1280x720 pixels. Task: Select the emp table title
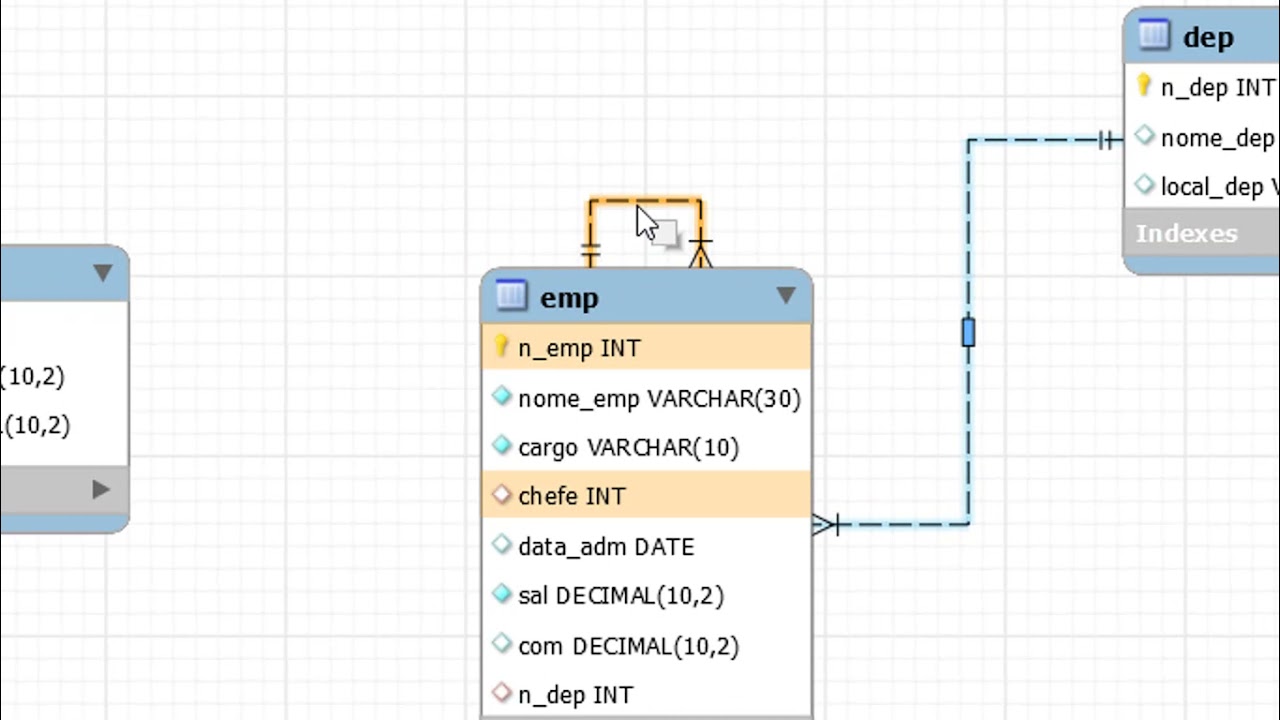[569, 298]
